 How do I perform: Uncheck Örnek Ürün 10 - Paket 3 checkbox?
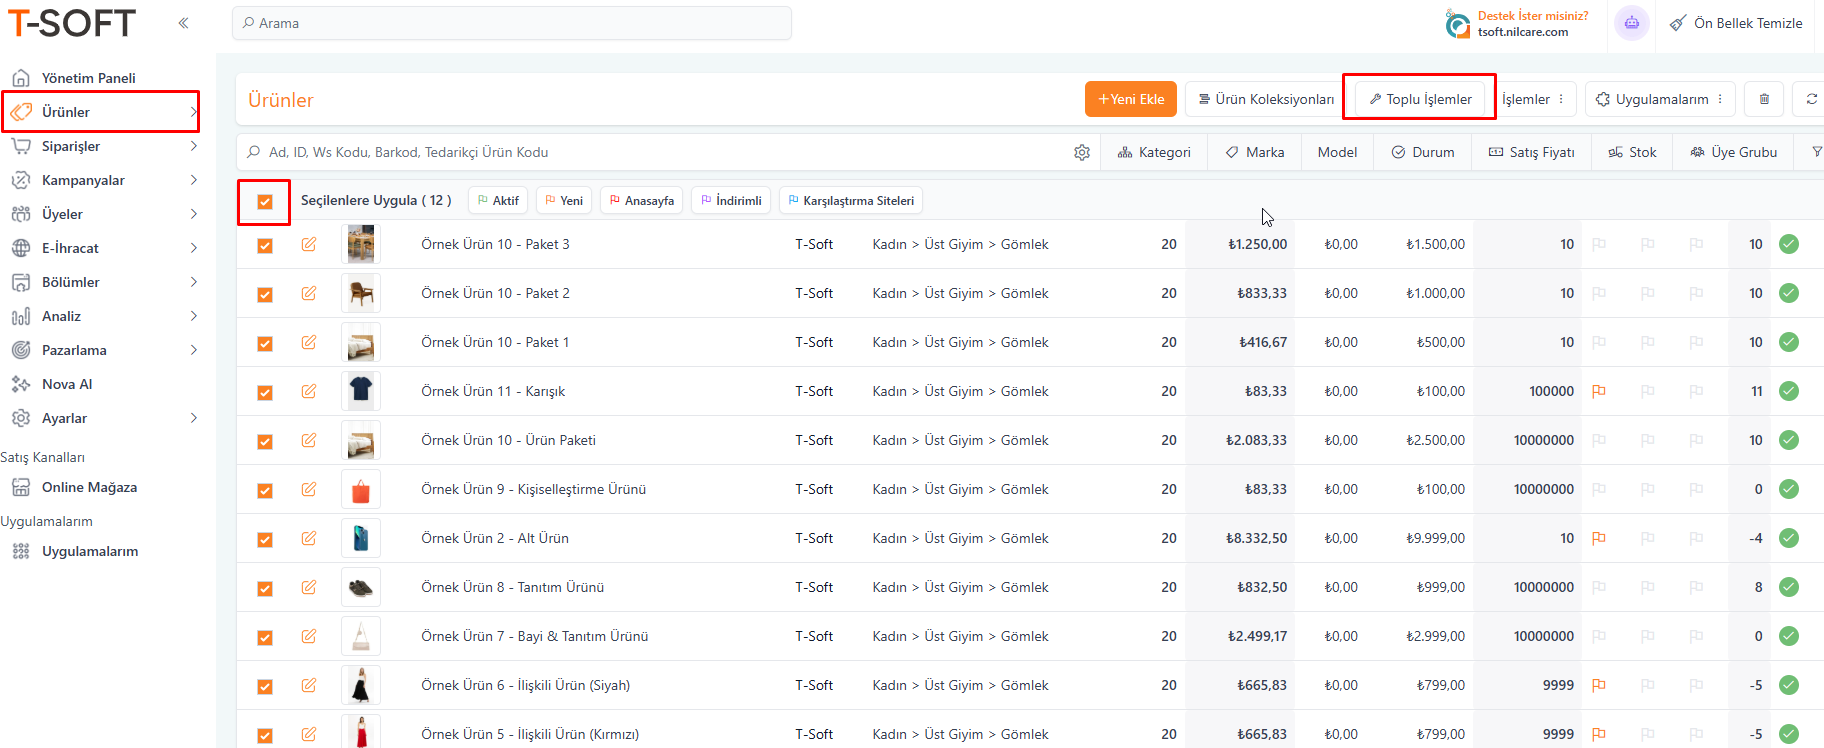[265, 246]
